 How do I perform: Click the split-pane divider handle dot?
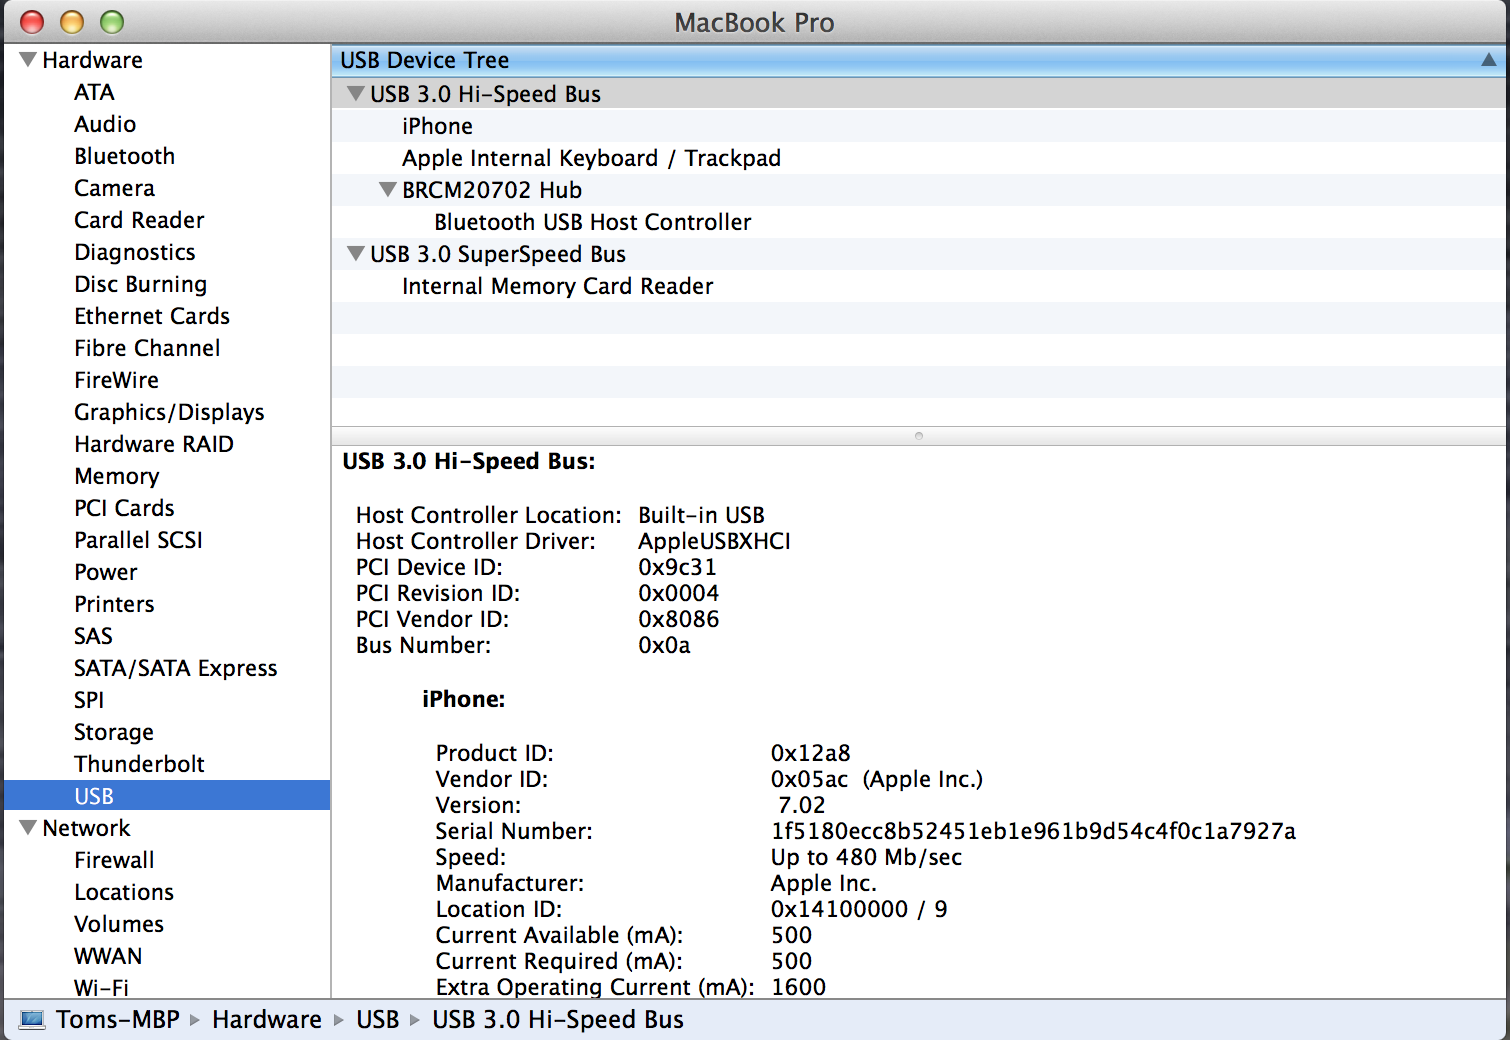[919, 436]
